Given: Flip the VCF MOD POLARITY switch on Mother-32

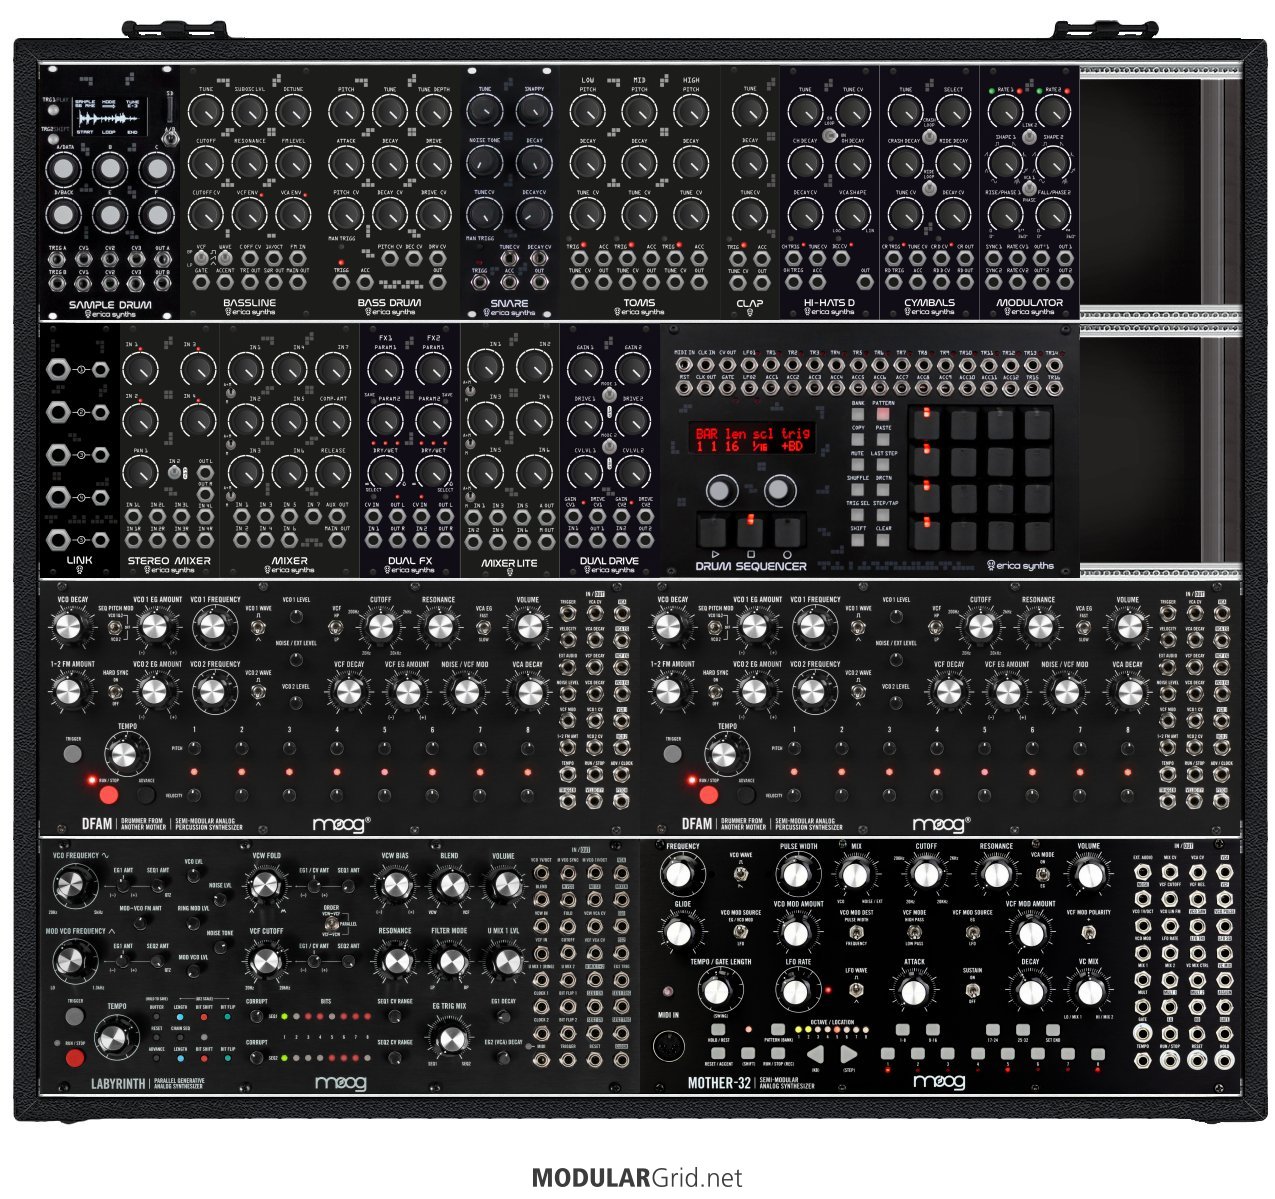Looking at the screenshot, I should 1087,932.
